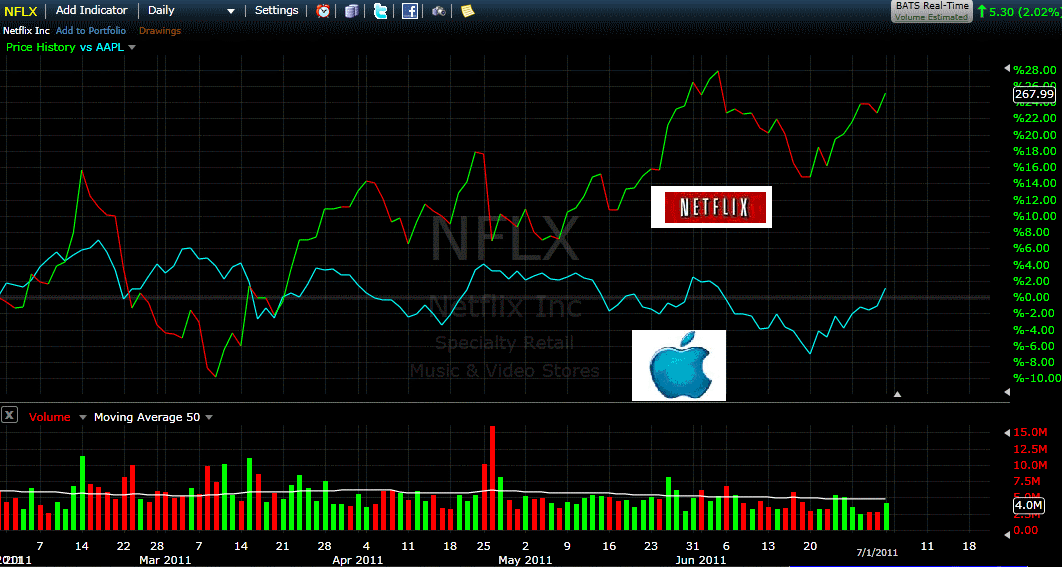Click the database stack icon
1062x567 pixels.
click(x=352, y=11)
